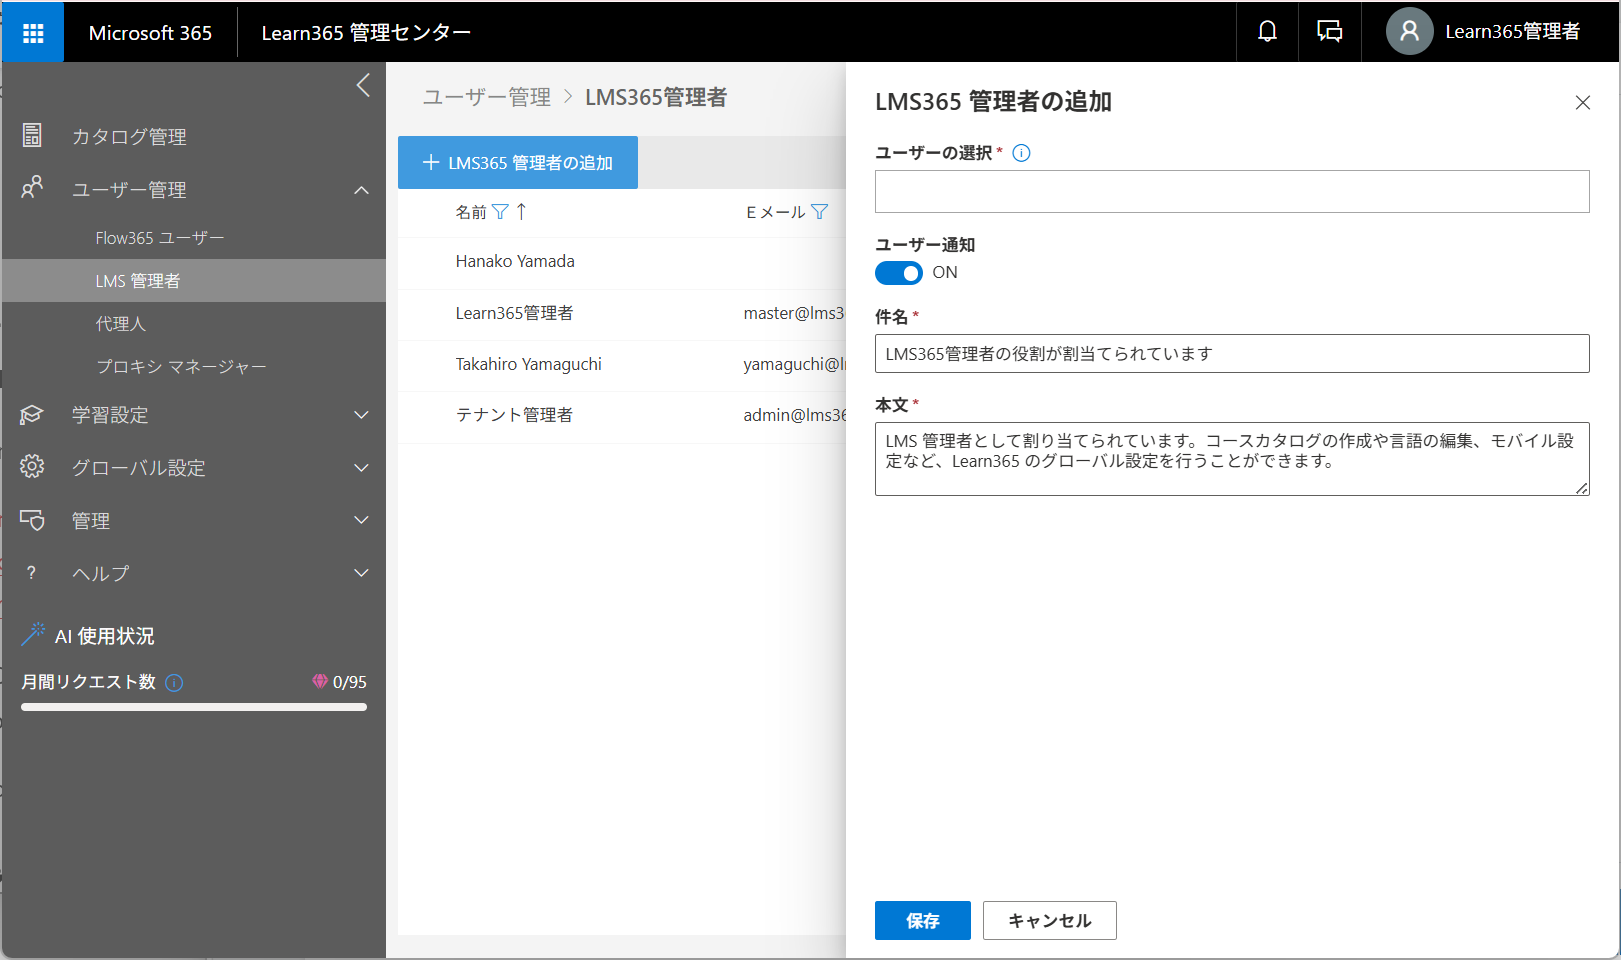Image resolution: width=1621 pixels, height=960 pixels.
Task: Click the 0/95 request count
Action: point(350,682)
